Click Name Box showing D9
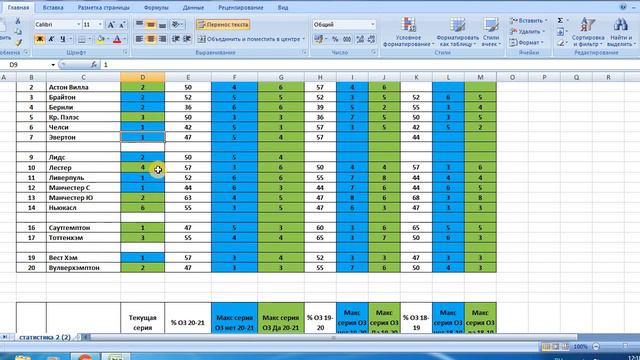The height and width of the screenshot is (360, 640). 29,64
